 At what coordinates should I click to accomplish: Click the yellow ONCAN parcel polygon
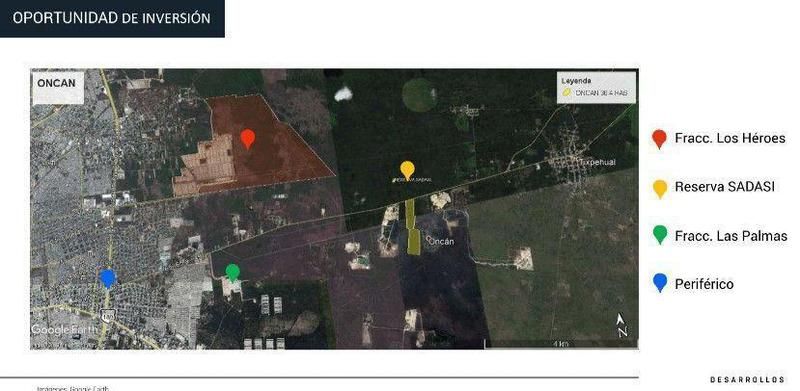point(412,227)
